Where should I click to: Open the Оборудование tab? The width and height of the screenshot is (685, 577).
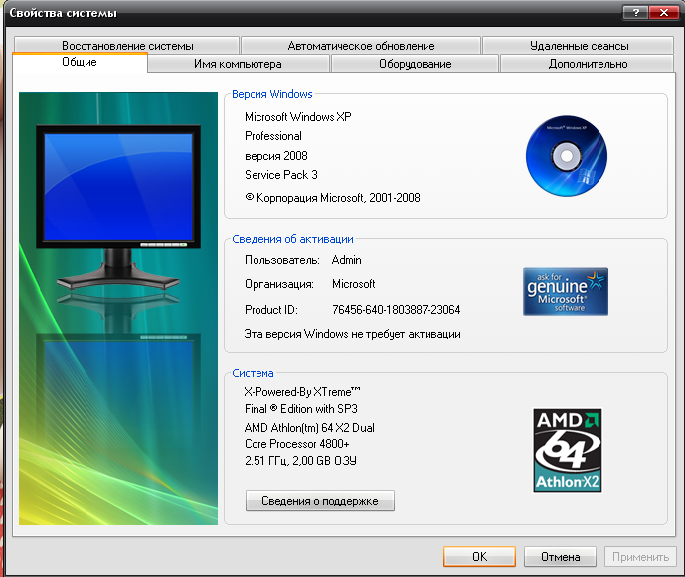[415, 64]
